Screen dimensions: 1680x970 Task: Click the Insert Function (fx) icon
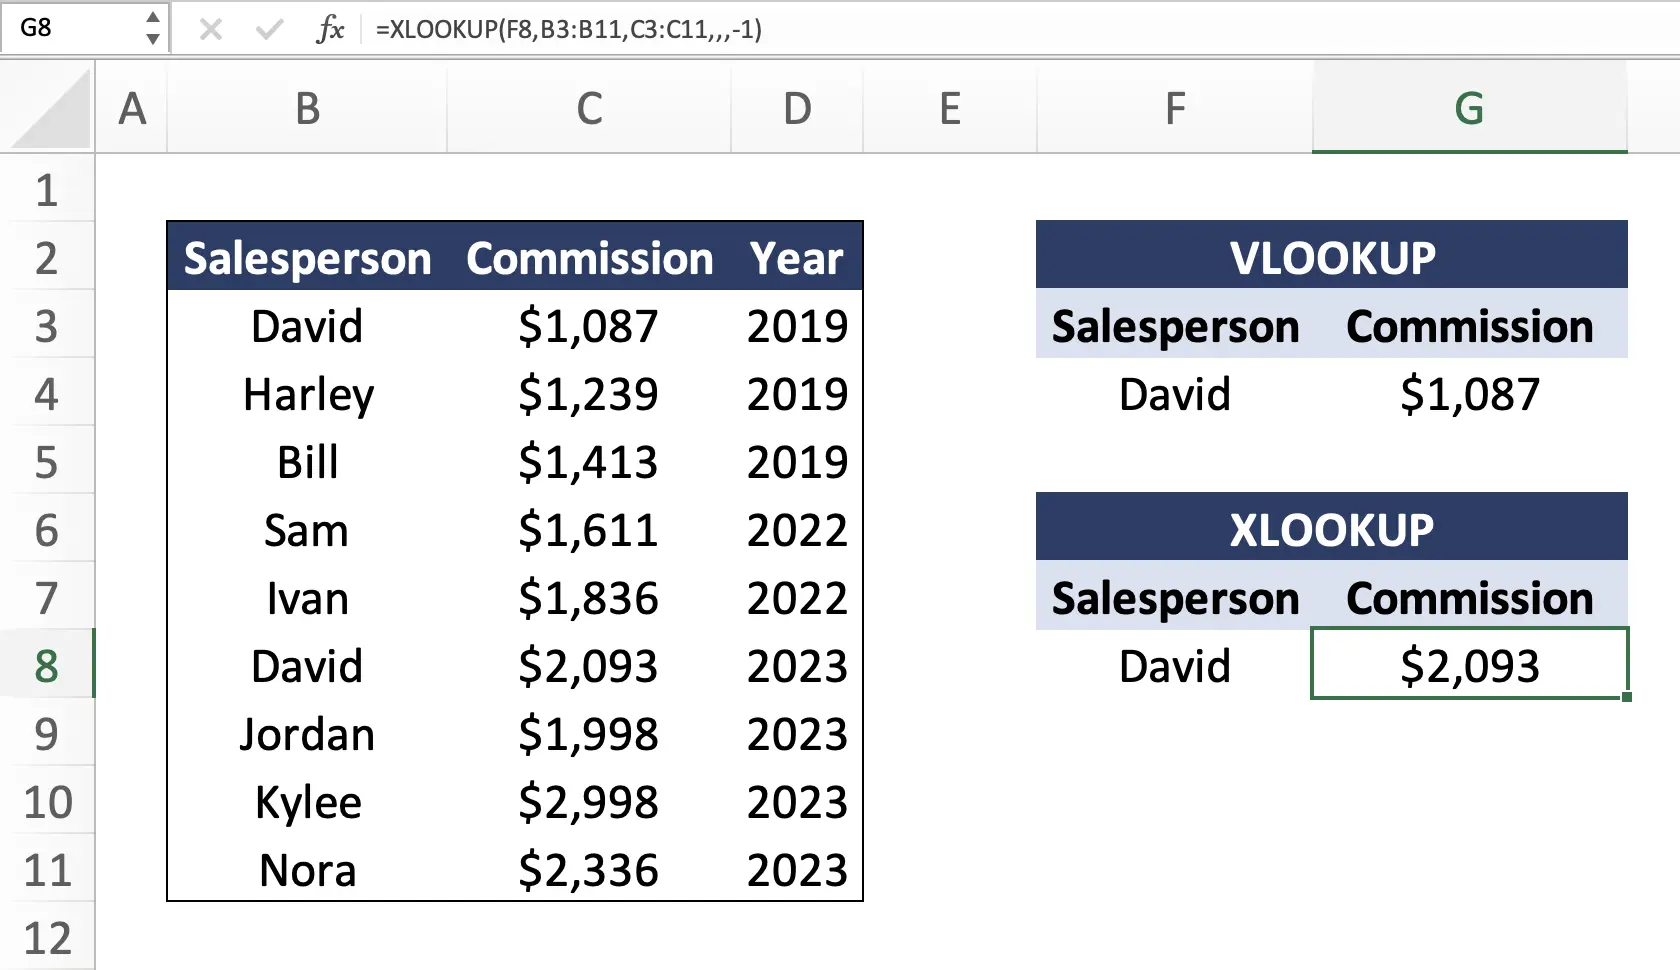331,29
